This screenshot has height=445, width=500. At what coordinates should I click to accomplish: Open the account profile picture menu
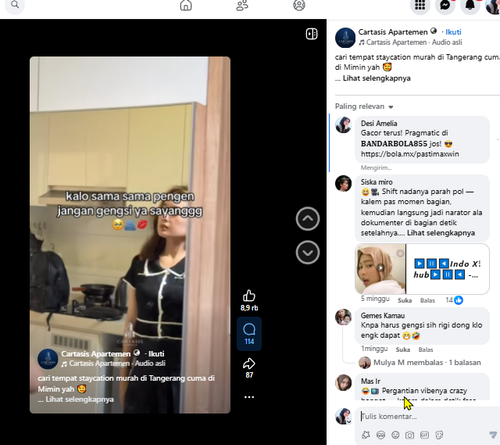point(493,6)
